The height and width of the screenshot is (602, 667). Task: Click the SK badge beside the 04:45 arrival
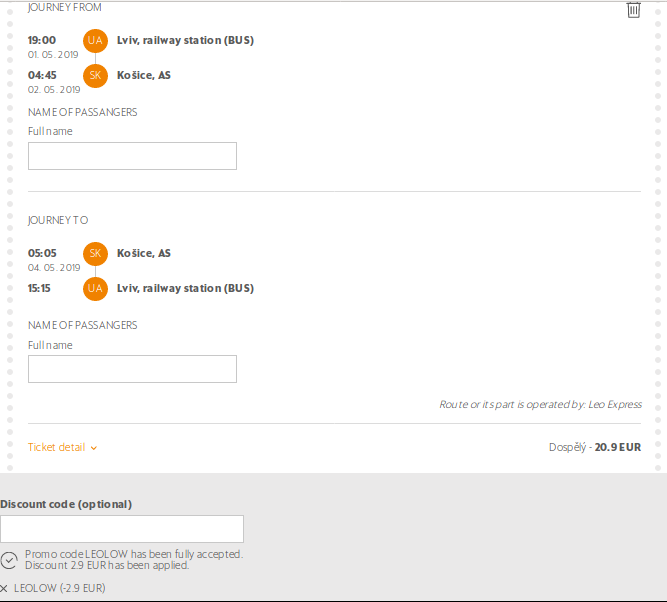tap(95, 76)
